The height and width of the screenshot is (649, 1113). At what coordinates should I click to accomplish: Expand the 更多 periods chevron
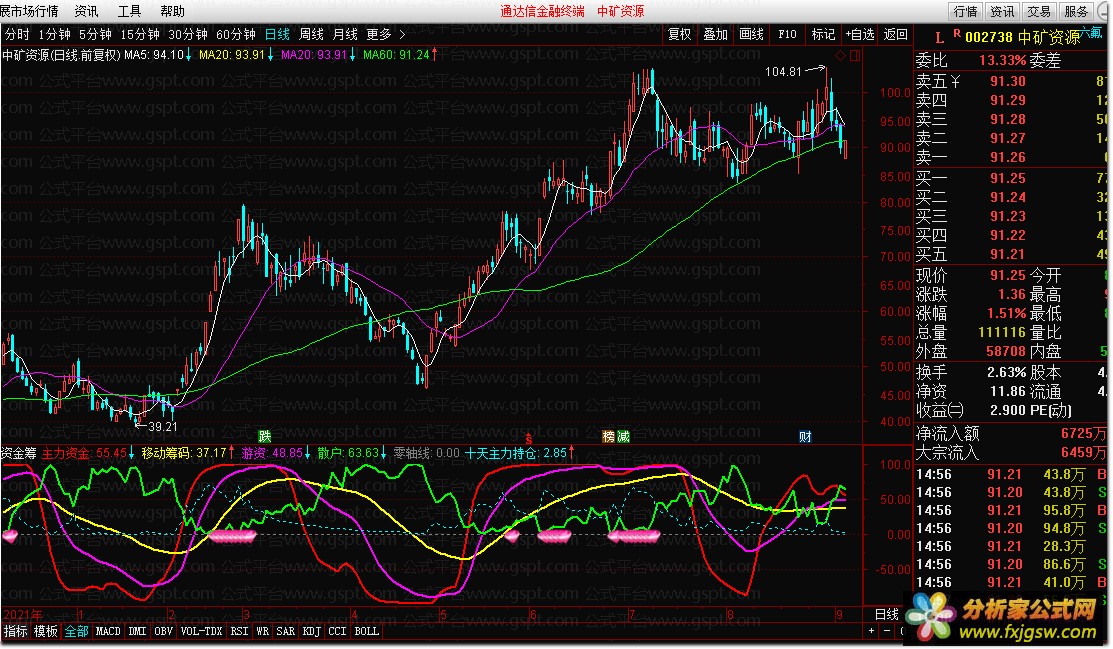pyautogui.click(x=402, y=34)
